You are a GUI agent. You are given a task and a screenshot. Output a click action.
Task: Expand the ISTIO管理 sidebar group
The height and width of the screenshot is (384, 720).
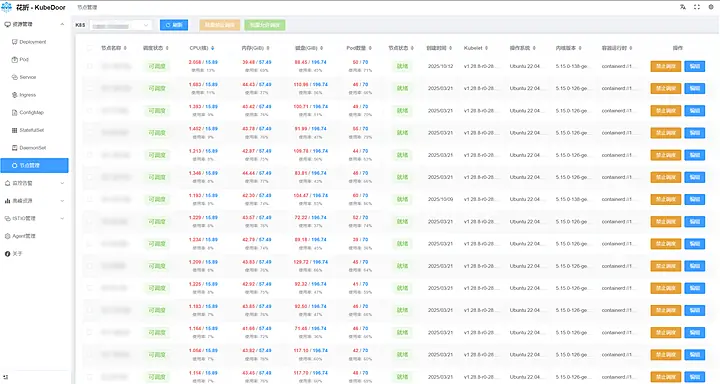[62, 219]
